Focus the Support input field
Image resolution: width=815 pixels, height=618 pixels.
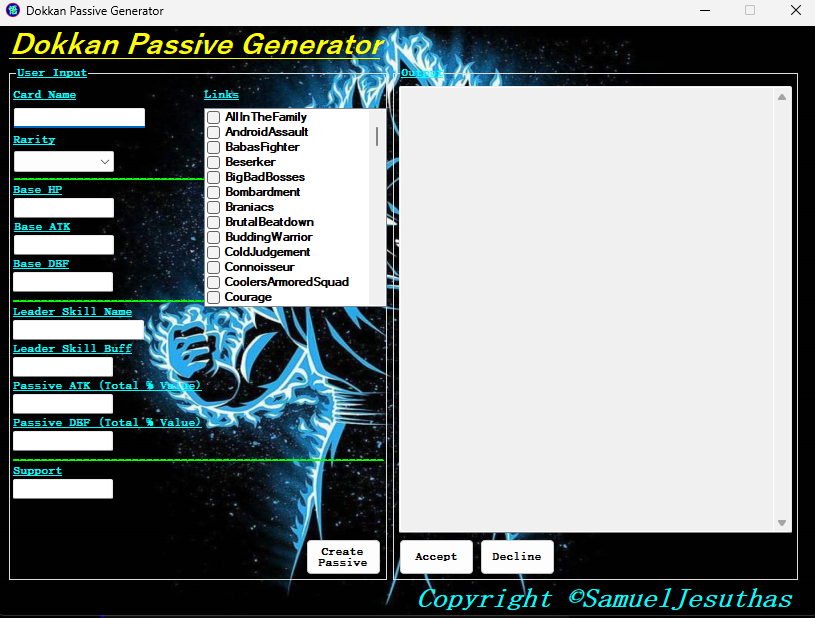[63, 489]
